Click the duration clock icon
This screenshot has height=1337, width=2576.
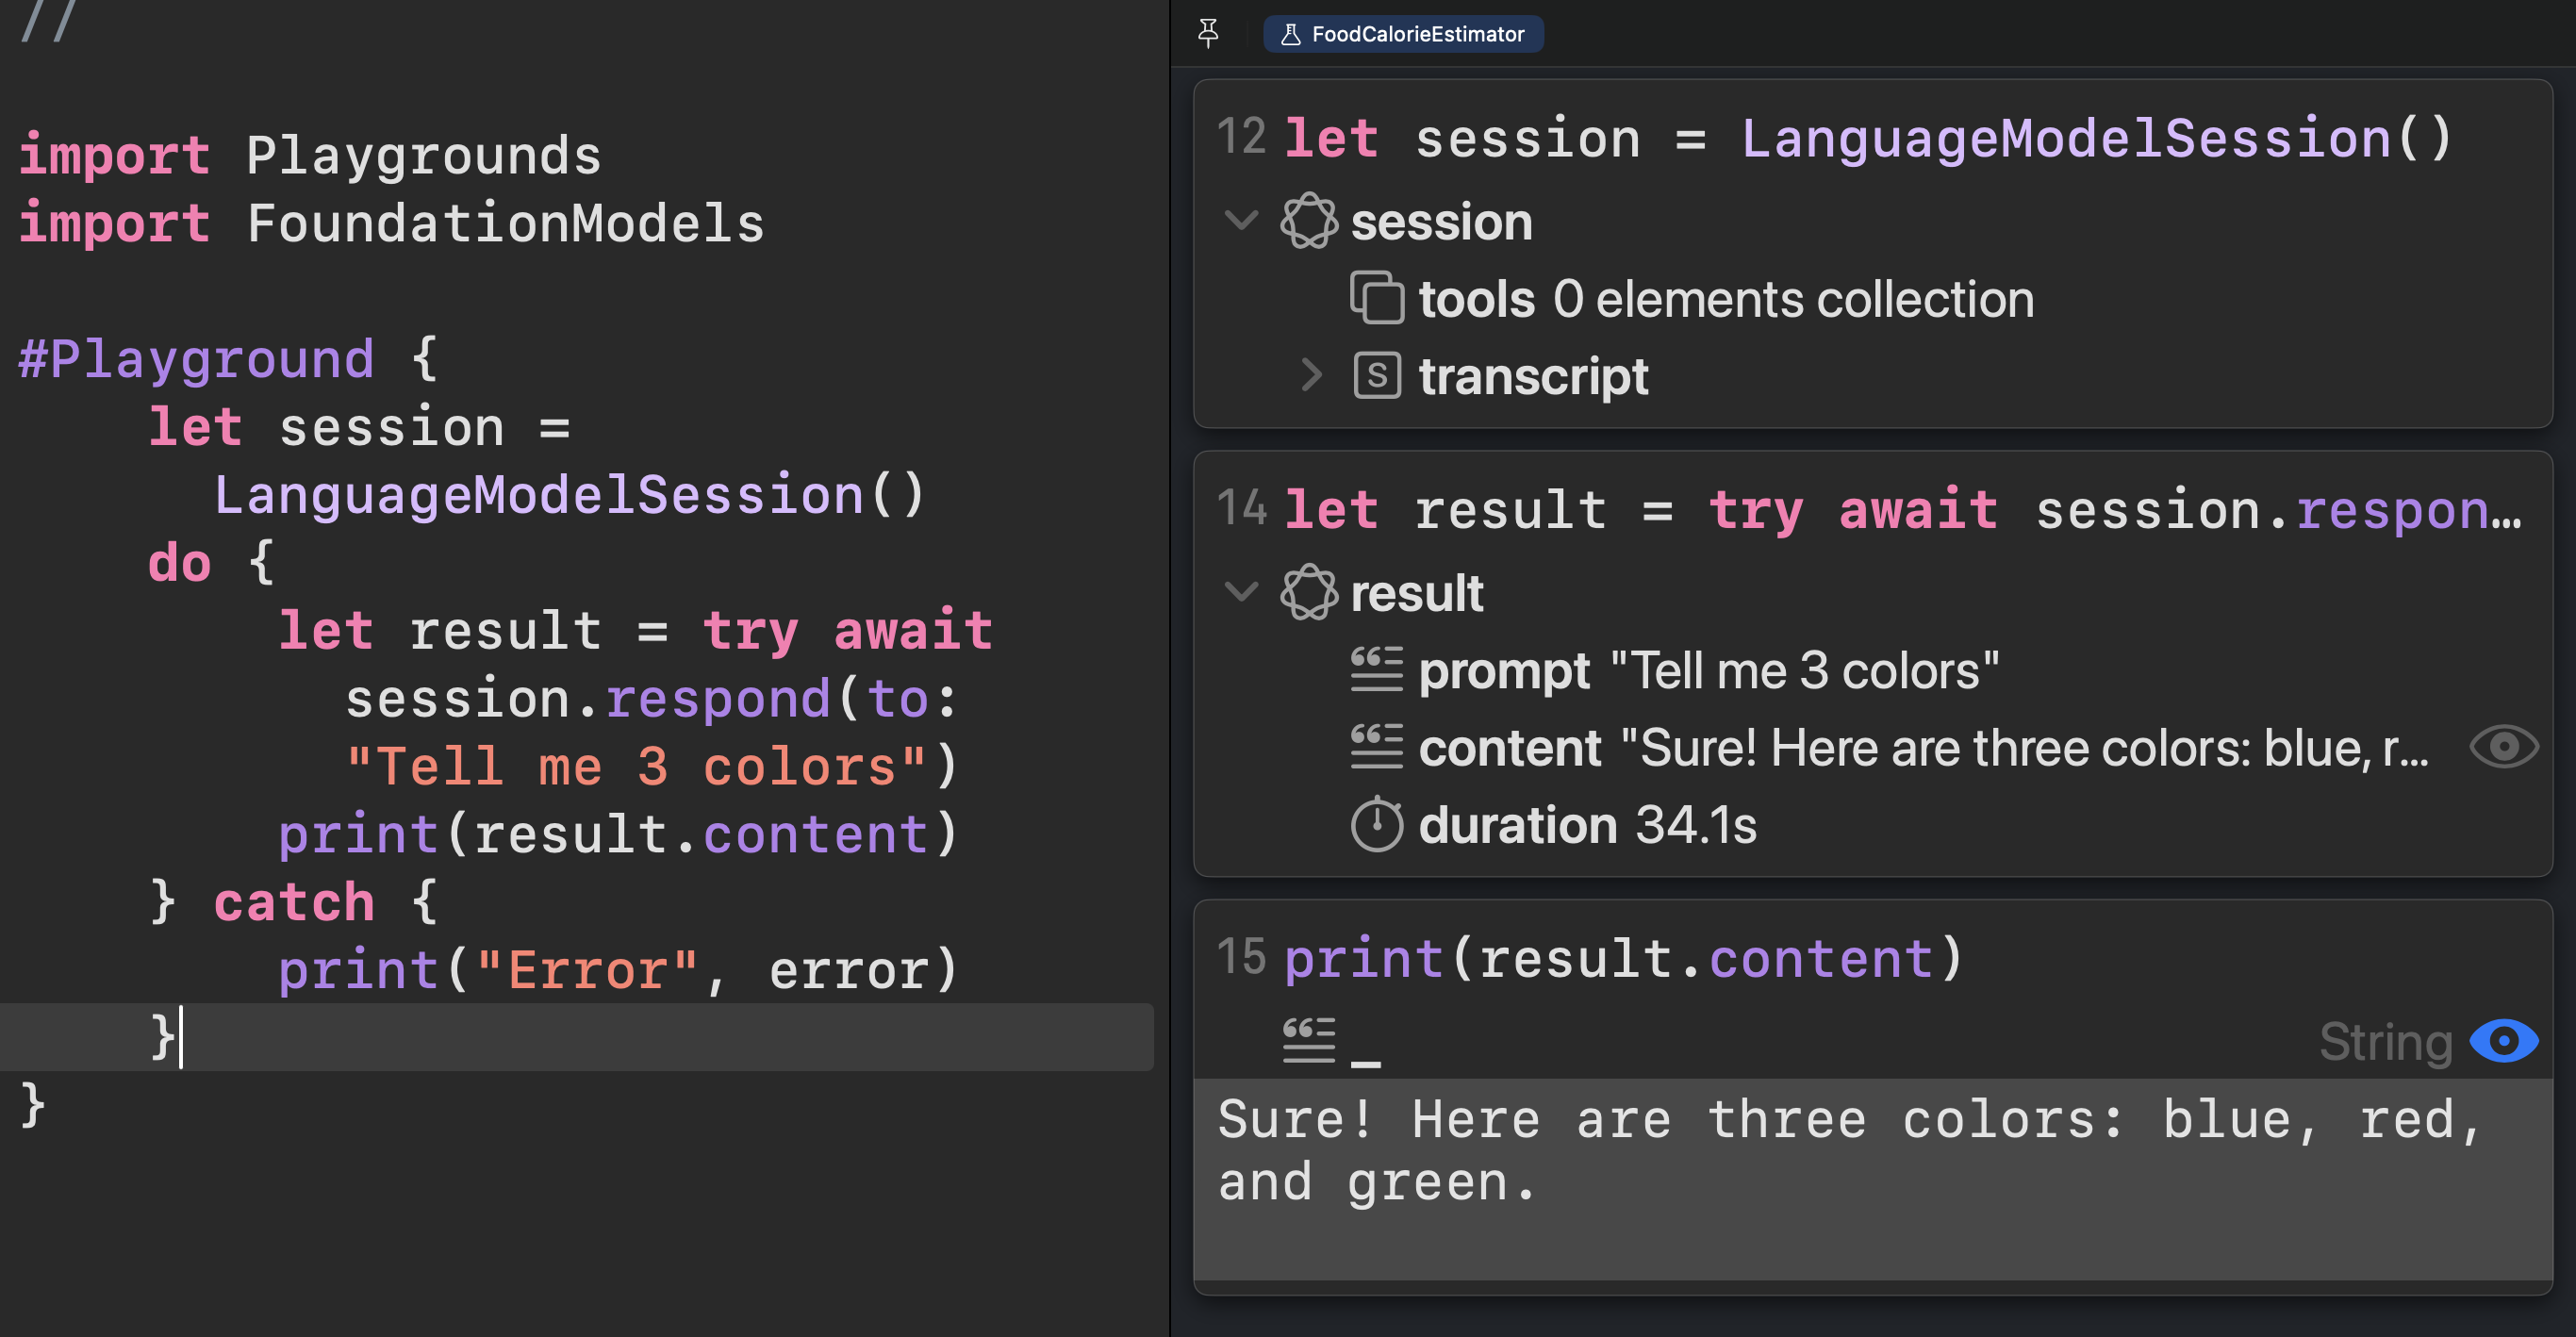[x=1377, y=825]
